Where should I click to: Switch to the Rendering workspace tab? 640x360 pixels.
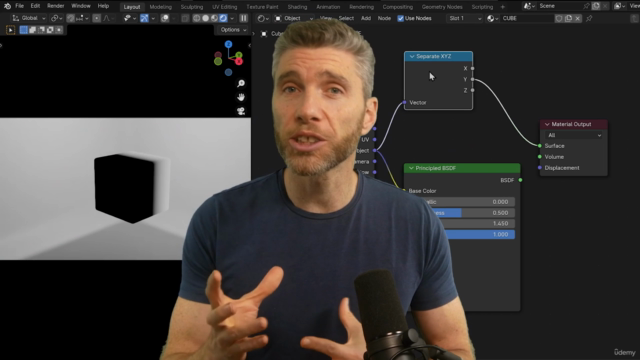(x=361, y=7)
